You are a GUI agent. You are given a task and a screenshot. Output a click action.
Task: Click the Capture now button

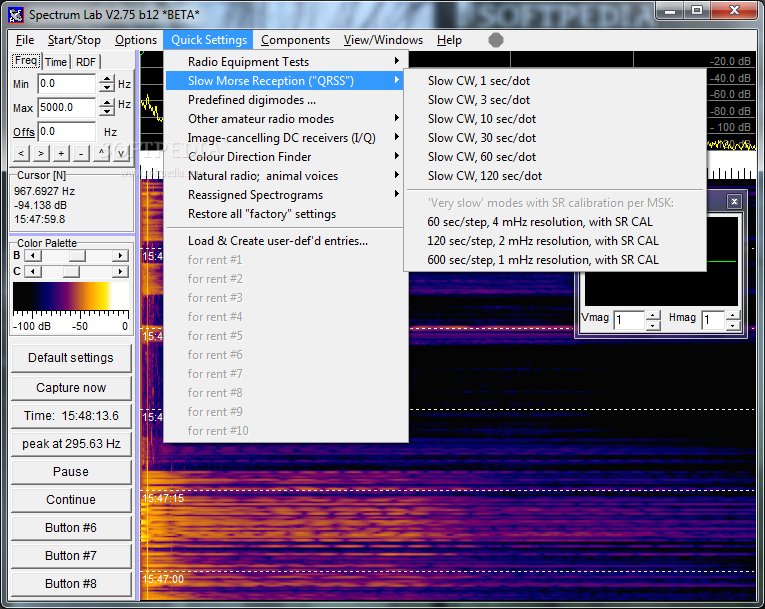click(x=71, y=387)
